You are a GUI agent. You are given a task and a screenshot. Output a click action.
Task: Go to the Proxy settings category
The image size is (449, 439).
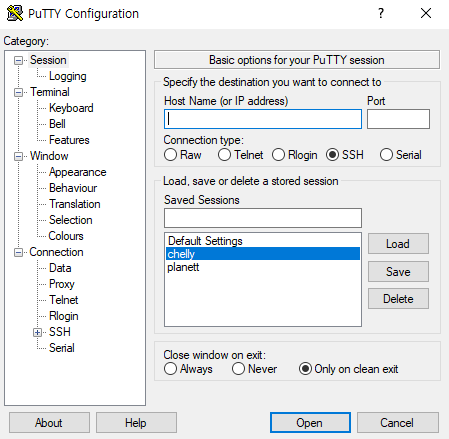(62, 284)
